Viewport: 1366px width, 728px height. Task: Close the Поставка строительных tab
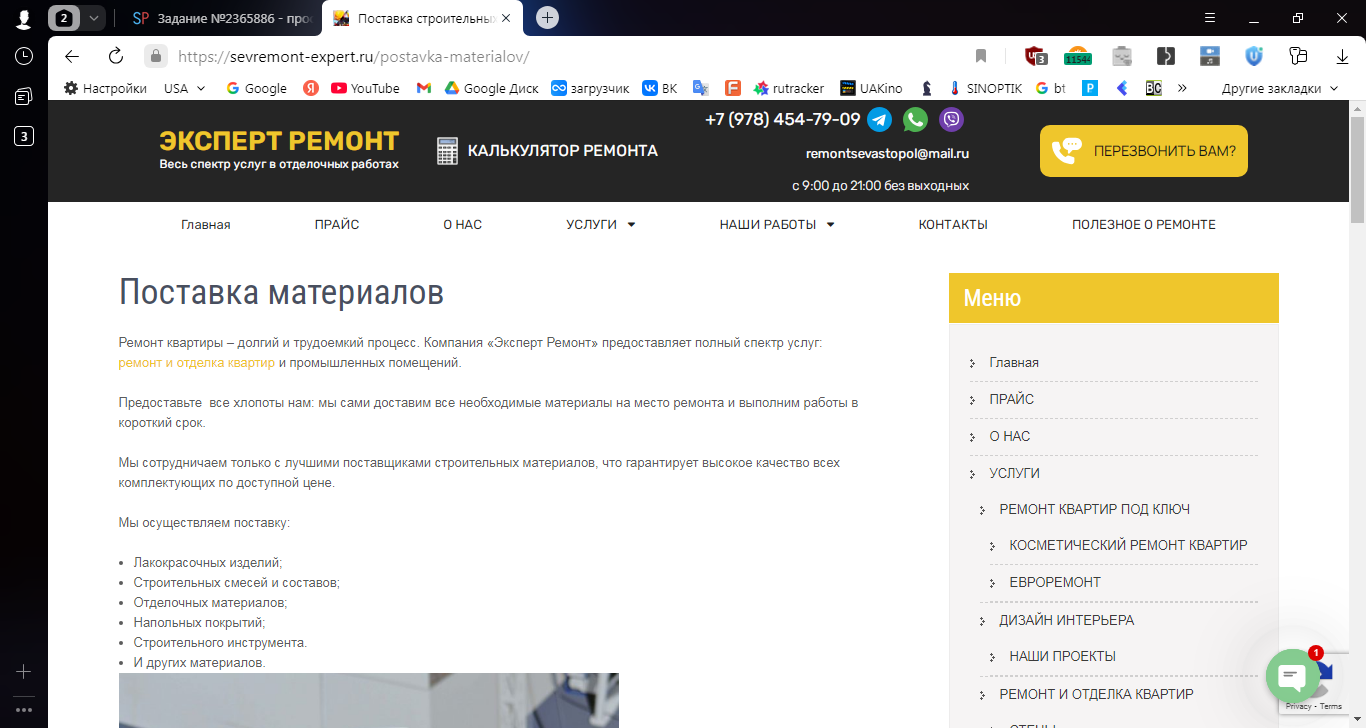pos(506,18)
